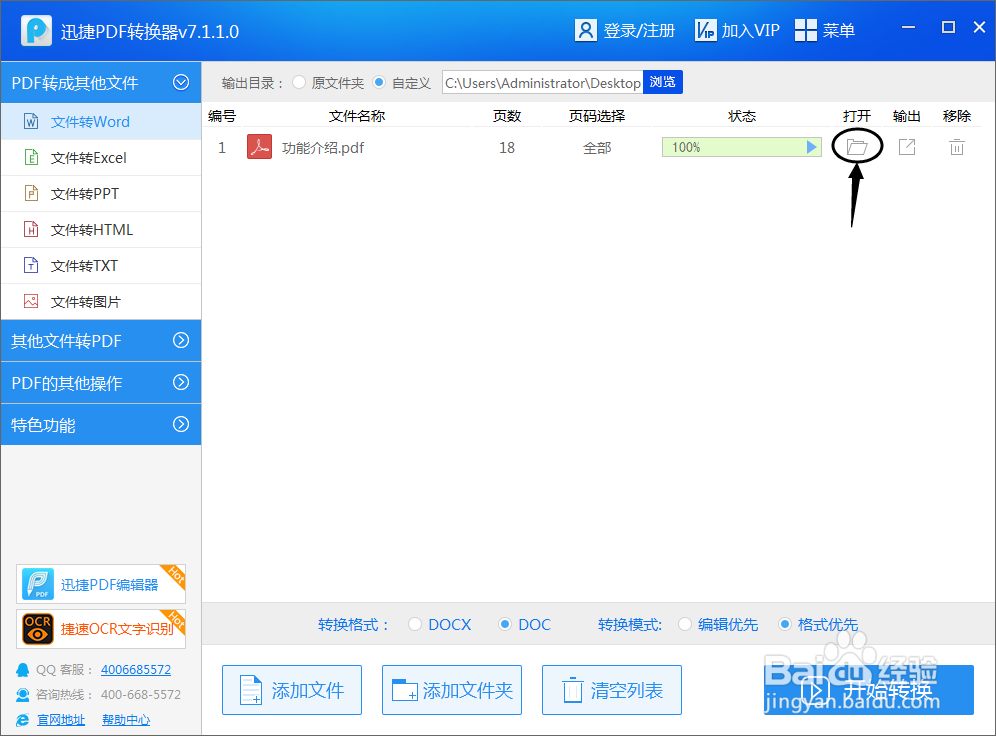The height and width of the screenshot is (736, 996).
Task: Remove 功能介绍.pdf using the trash icon
Action: [956, 146]
